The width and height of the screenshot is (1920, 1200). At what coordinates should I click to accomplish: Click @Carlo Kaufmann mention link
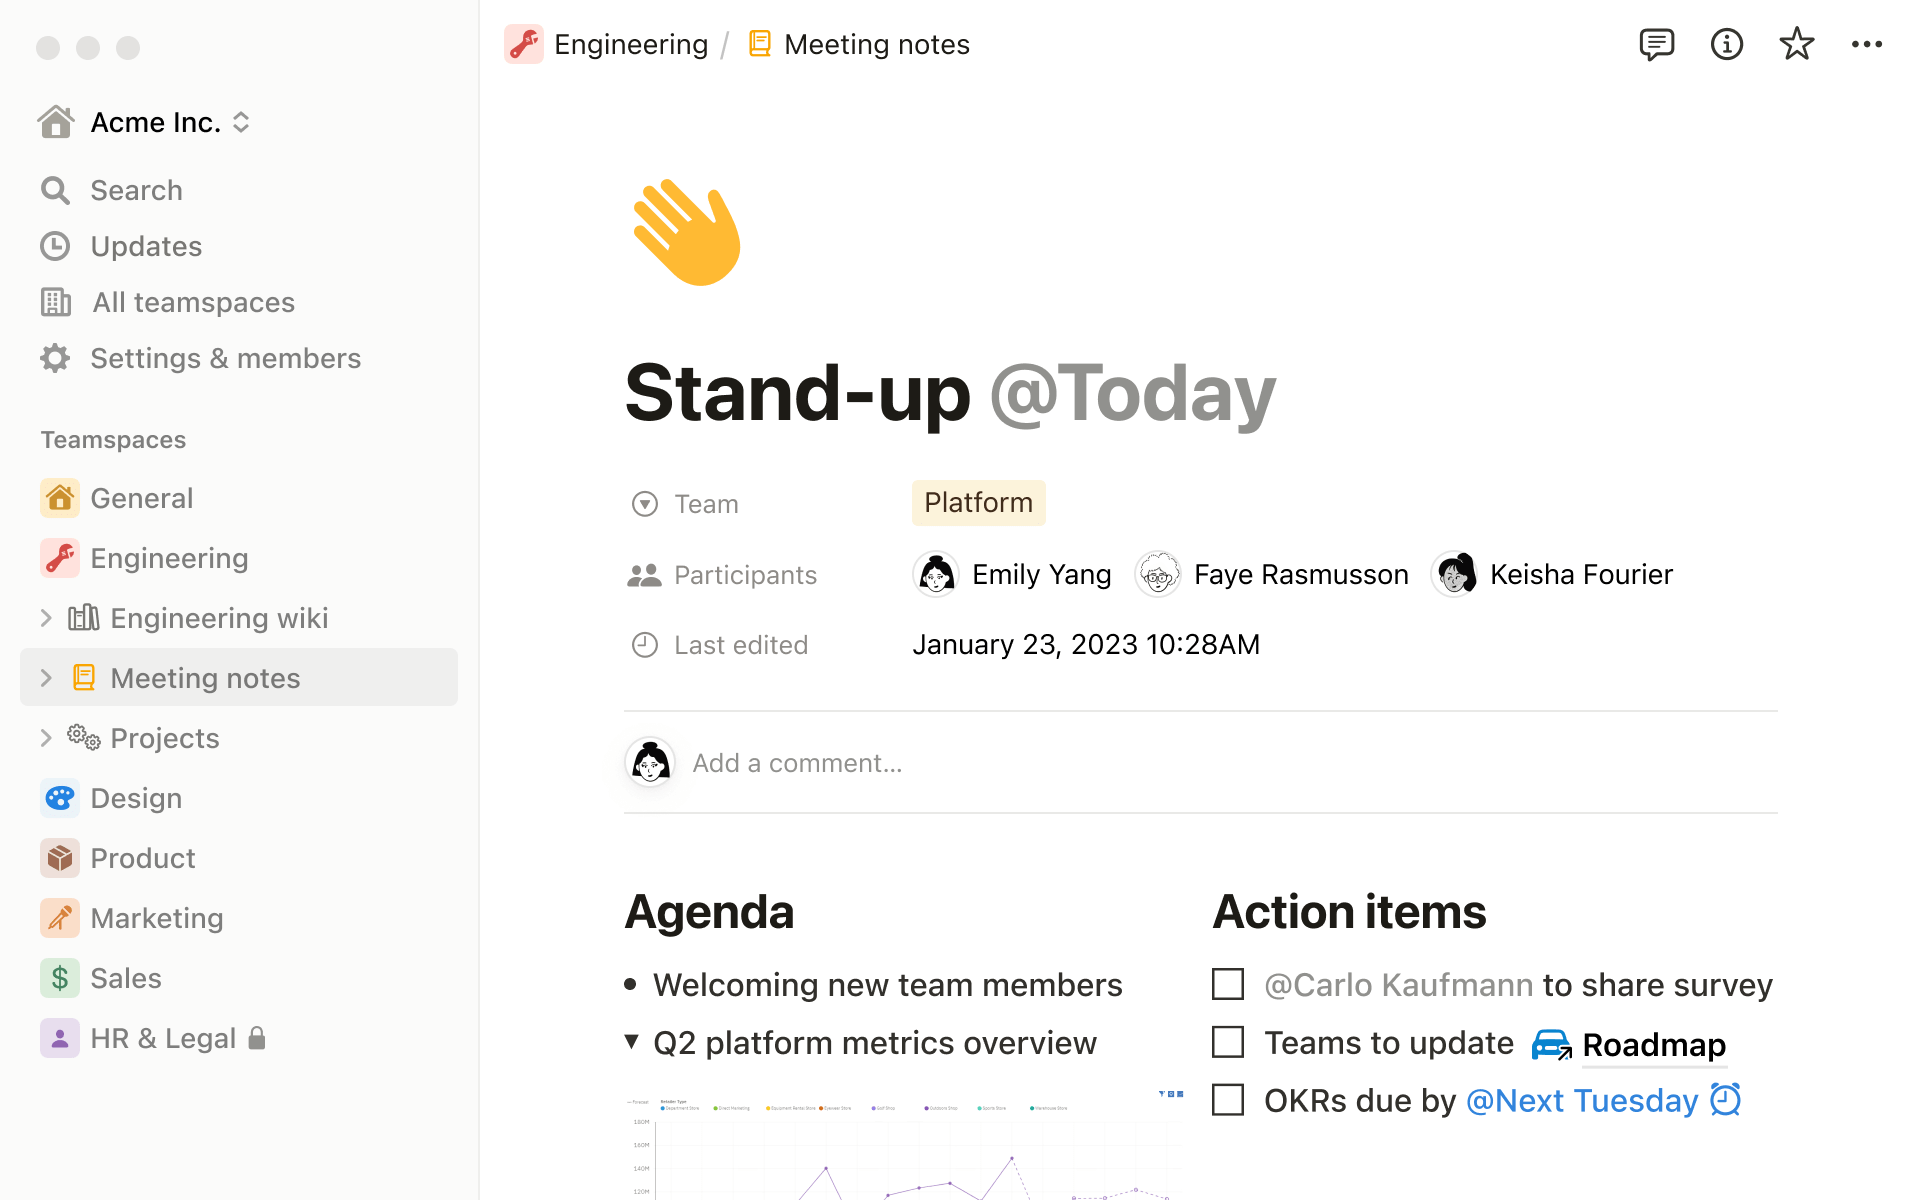pyautogui.click(x=1396, y=984)
